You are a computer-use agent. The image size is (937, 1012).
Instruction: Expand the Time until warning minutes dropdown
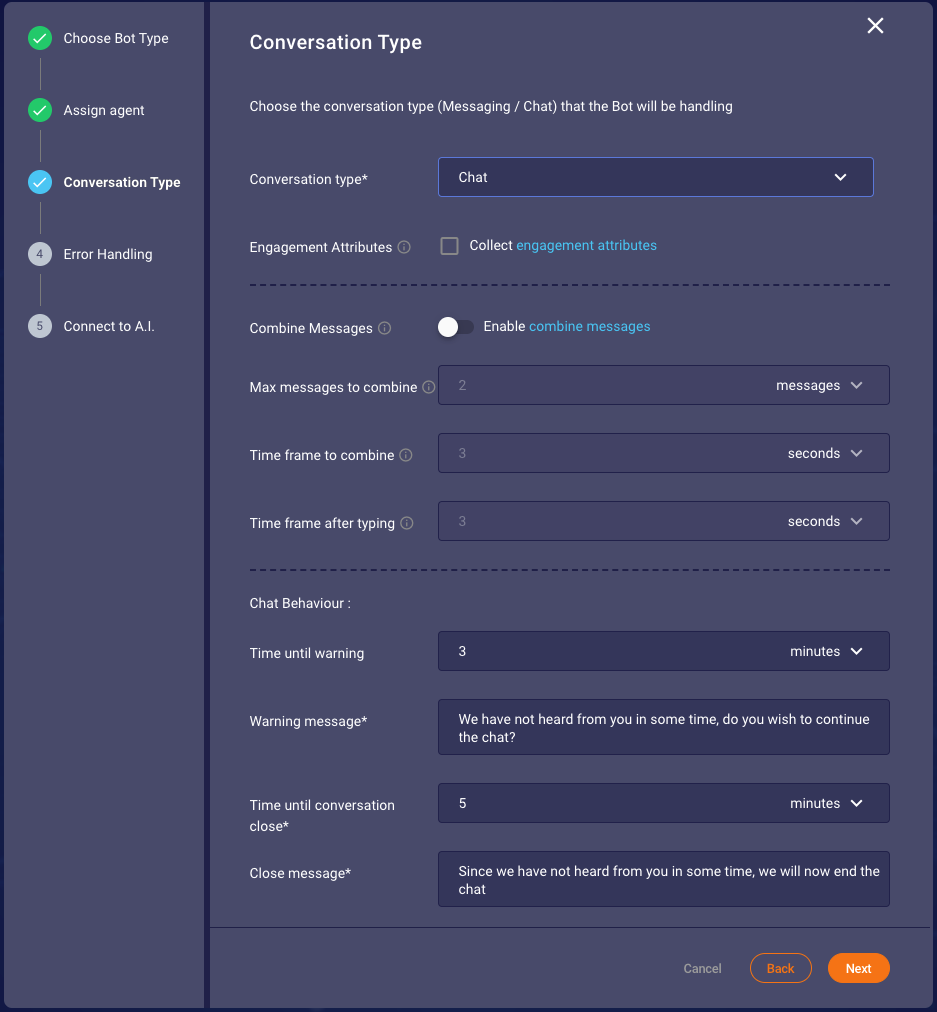click(826, 651)
